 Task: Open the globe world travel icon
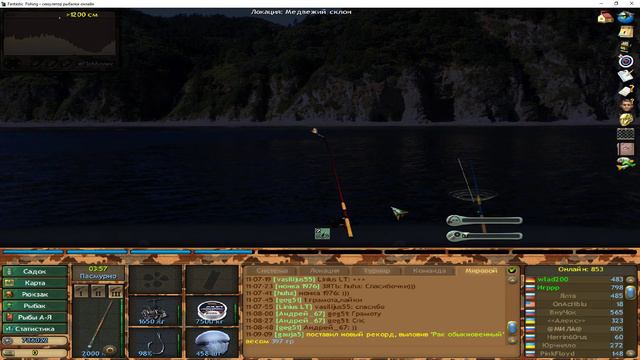point(625,18)
